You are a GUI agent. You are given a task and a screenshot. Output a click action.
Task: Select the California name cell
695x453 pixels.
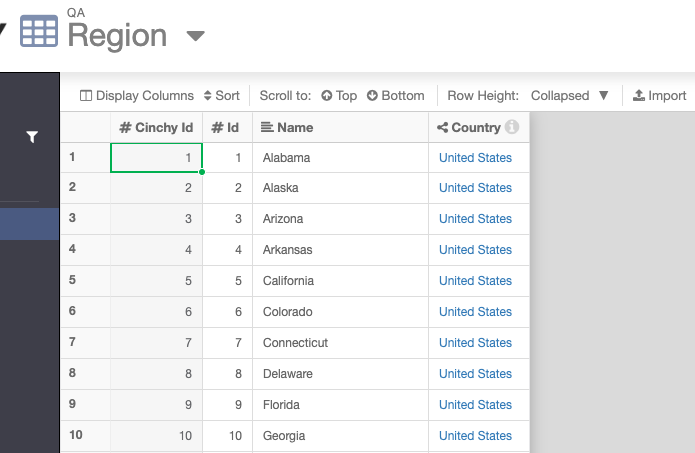pos(340,281)
